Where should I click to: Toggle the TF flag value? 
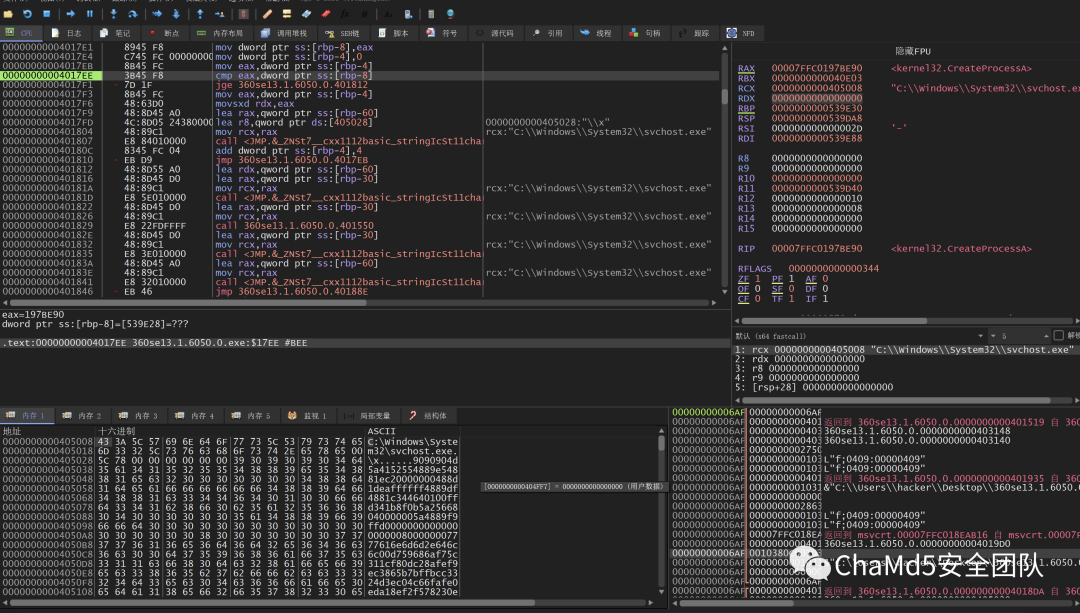(x=791, y=299)
